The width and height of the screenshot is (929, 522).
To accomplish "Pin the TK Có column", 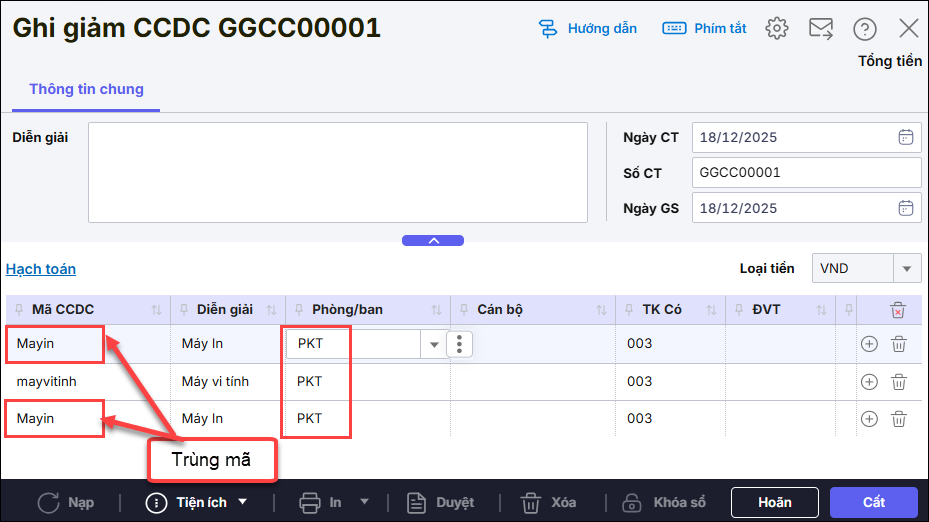I will [629, 309].
